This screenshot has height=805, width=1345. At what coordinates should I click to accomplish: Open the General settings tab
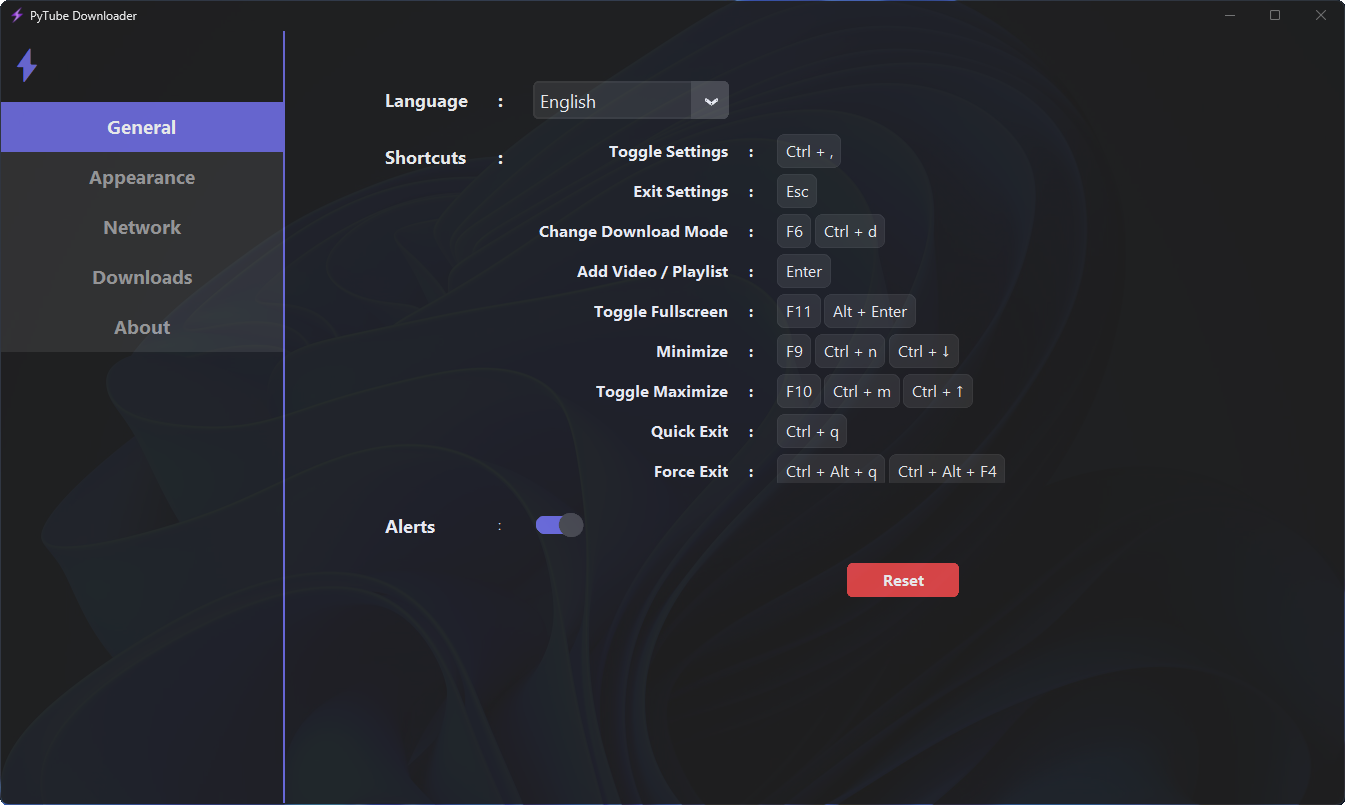pos(142,127)
